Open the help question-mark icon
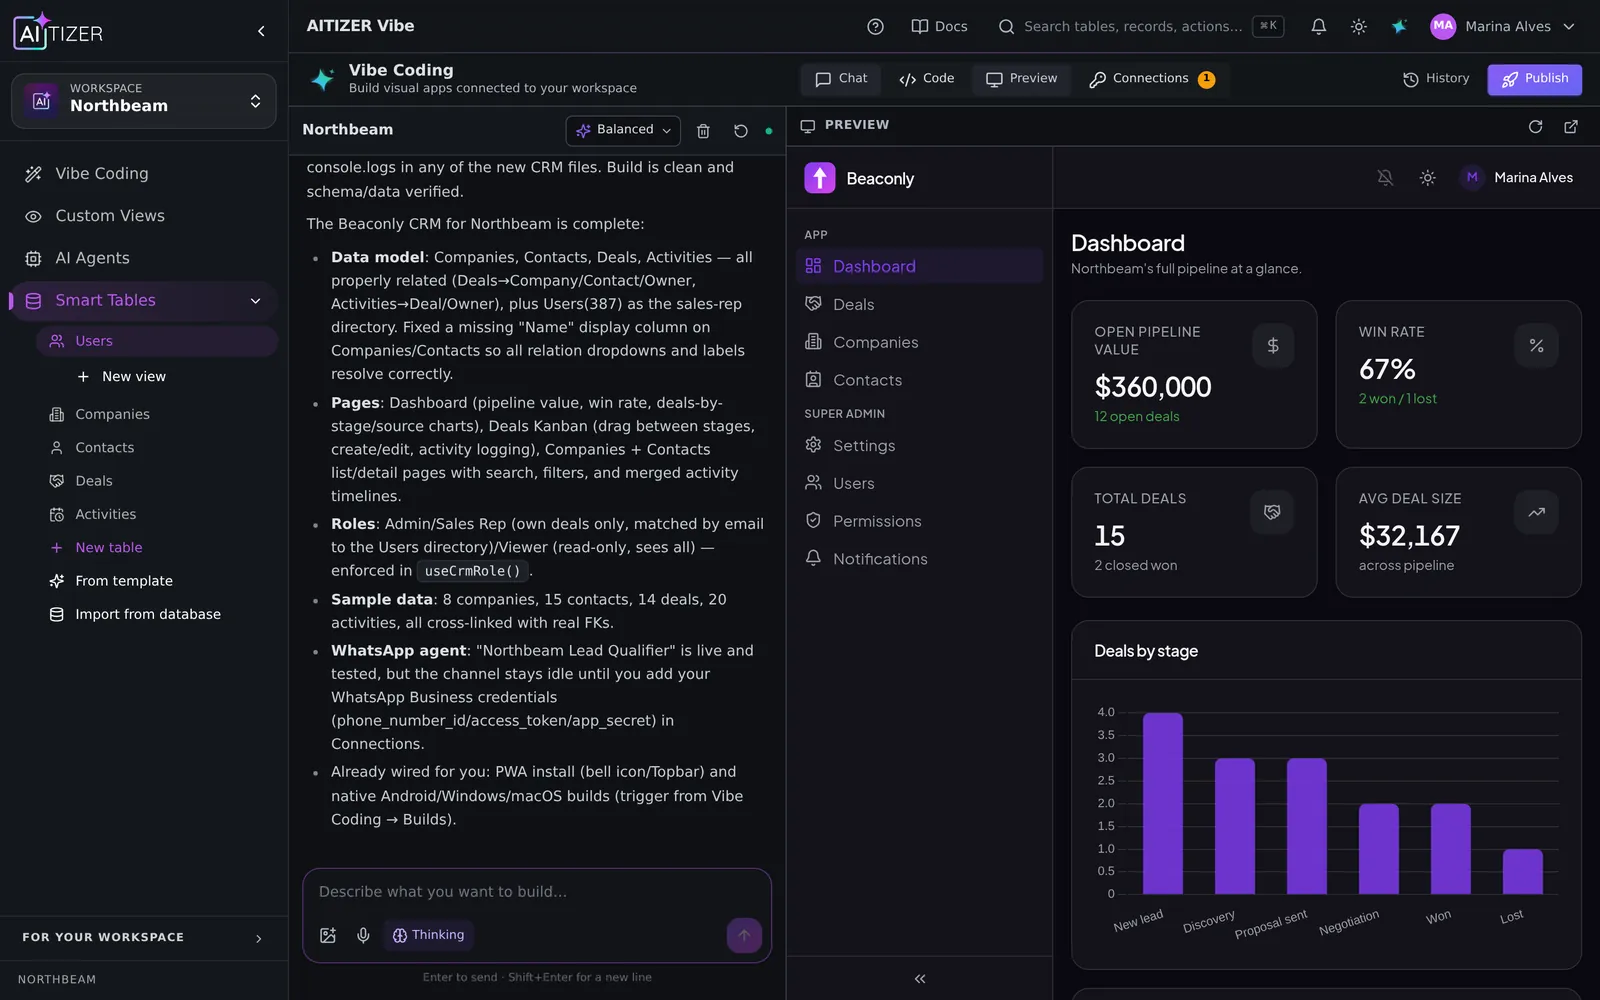Screen dimensions: 1600x1000 click(x=875, y=27)
